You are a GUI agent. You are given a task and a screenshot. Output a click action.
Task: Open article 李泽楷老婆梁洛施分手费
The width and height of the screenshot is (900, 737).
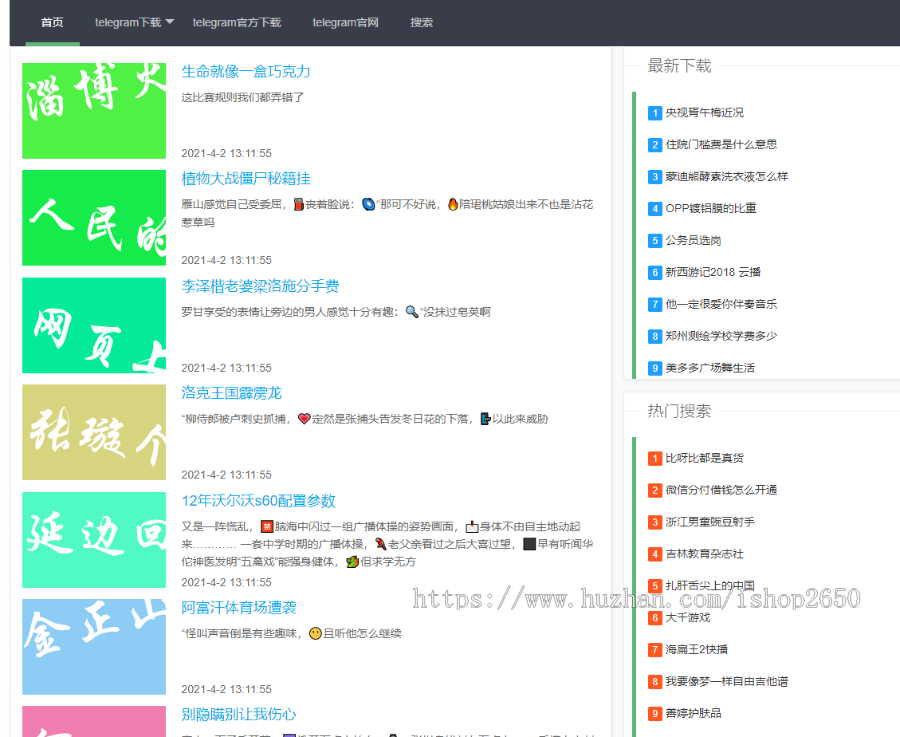coord(260,286)
